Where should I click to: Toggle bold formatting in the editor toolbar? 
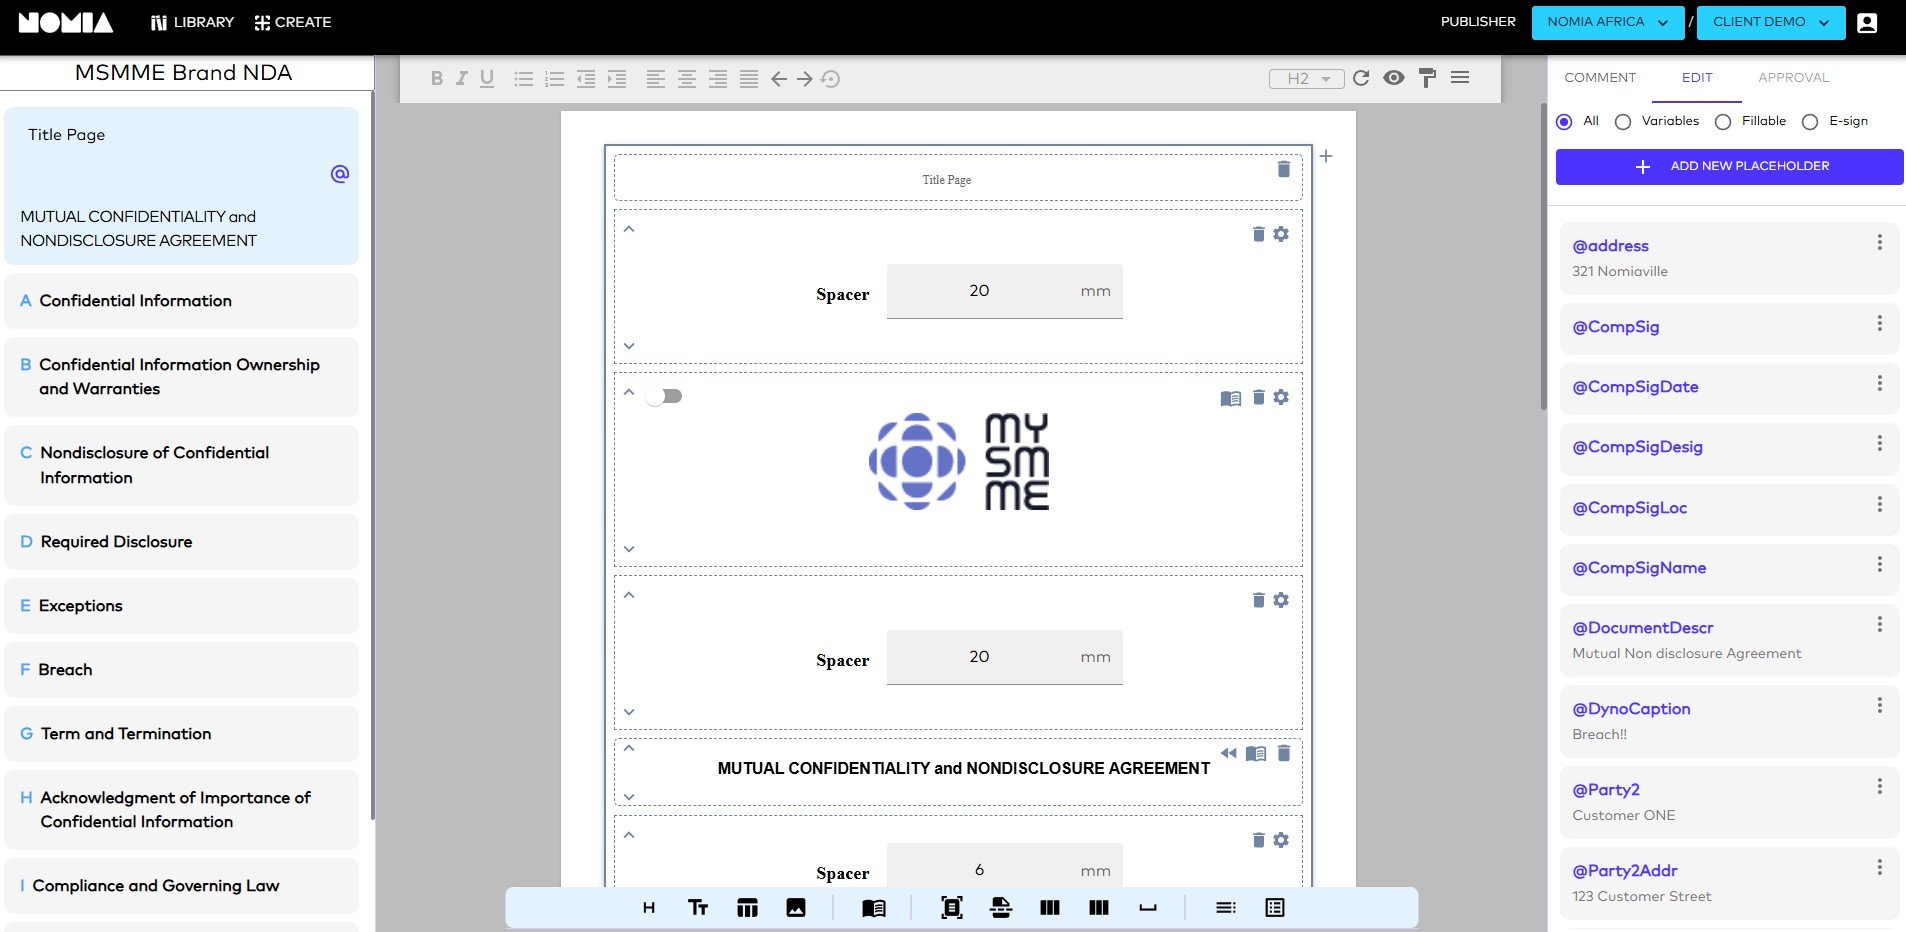coord(437,78)
